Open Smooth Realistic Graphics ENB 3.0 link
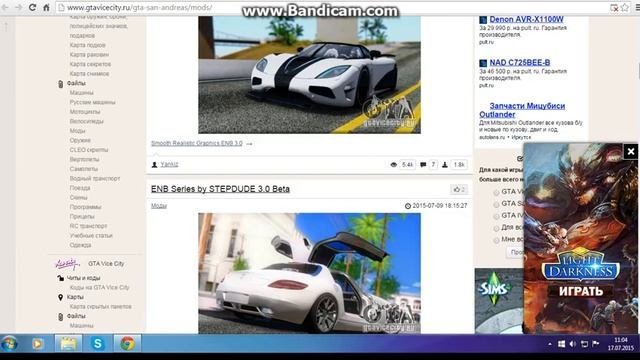The image size is (640, 360). 197,143
